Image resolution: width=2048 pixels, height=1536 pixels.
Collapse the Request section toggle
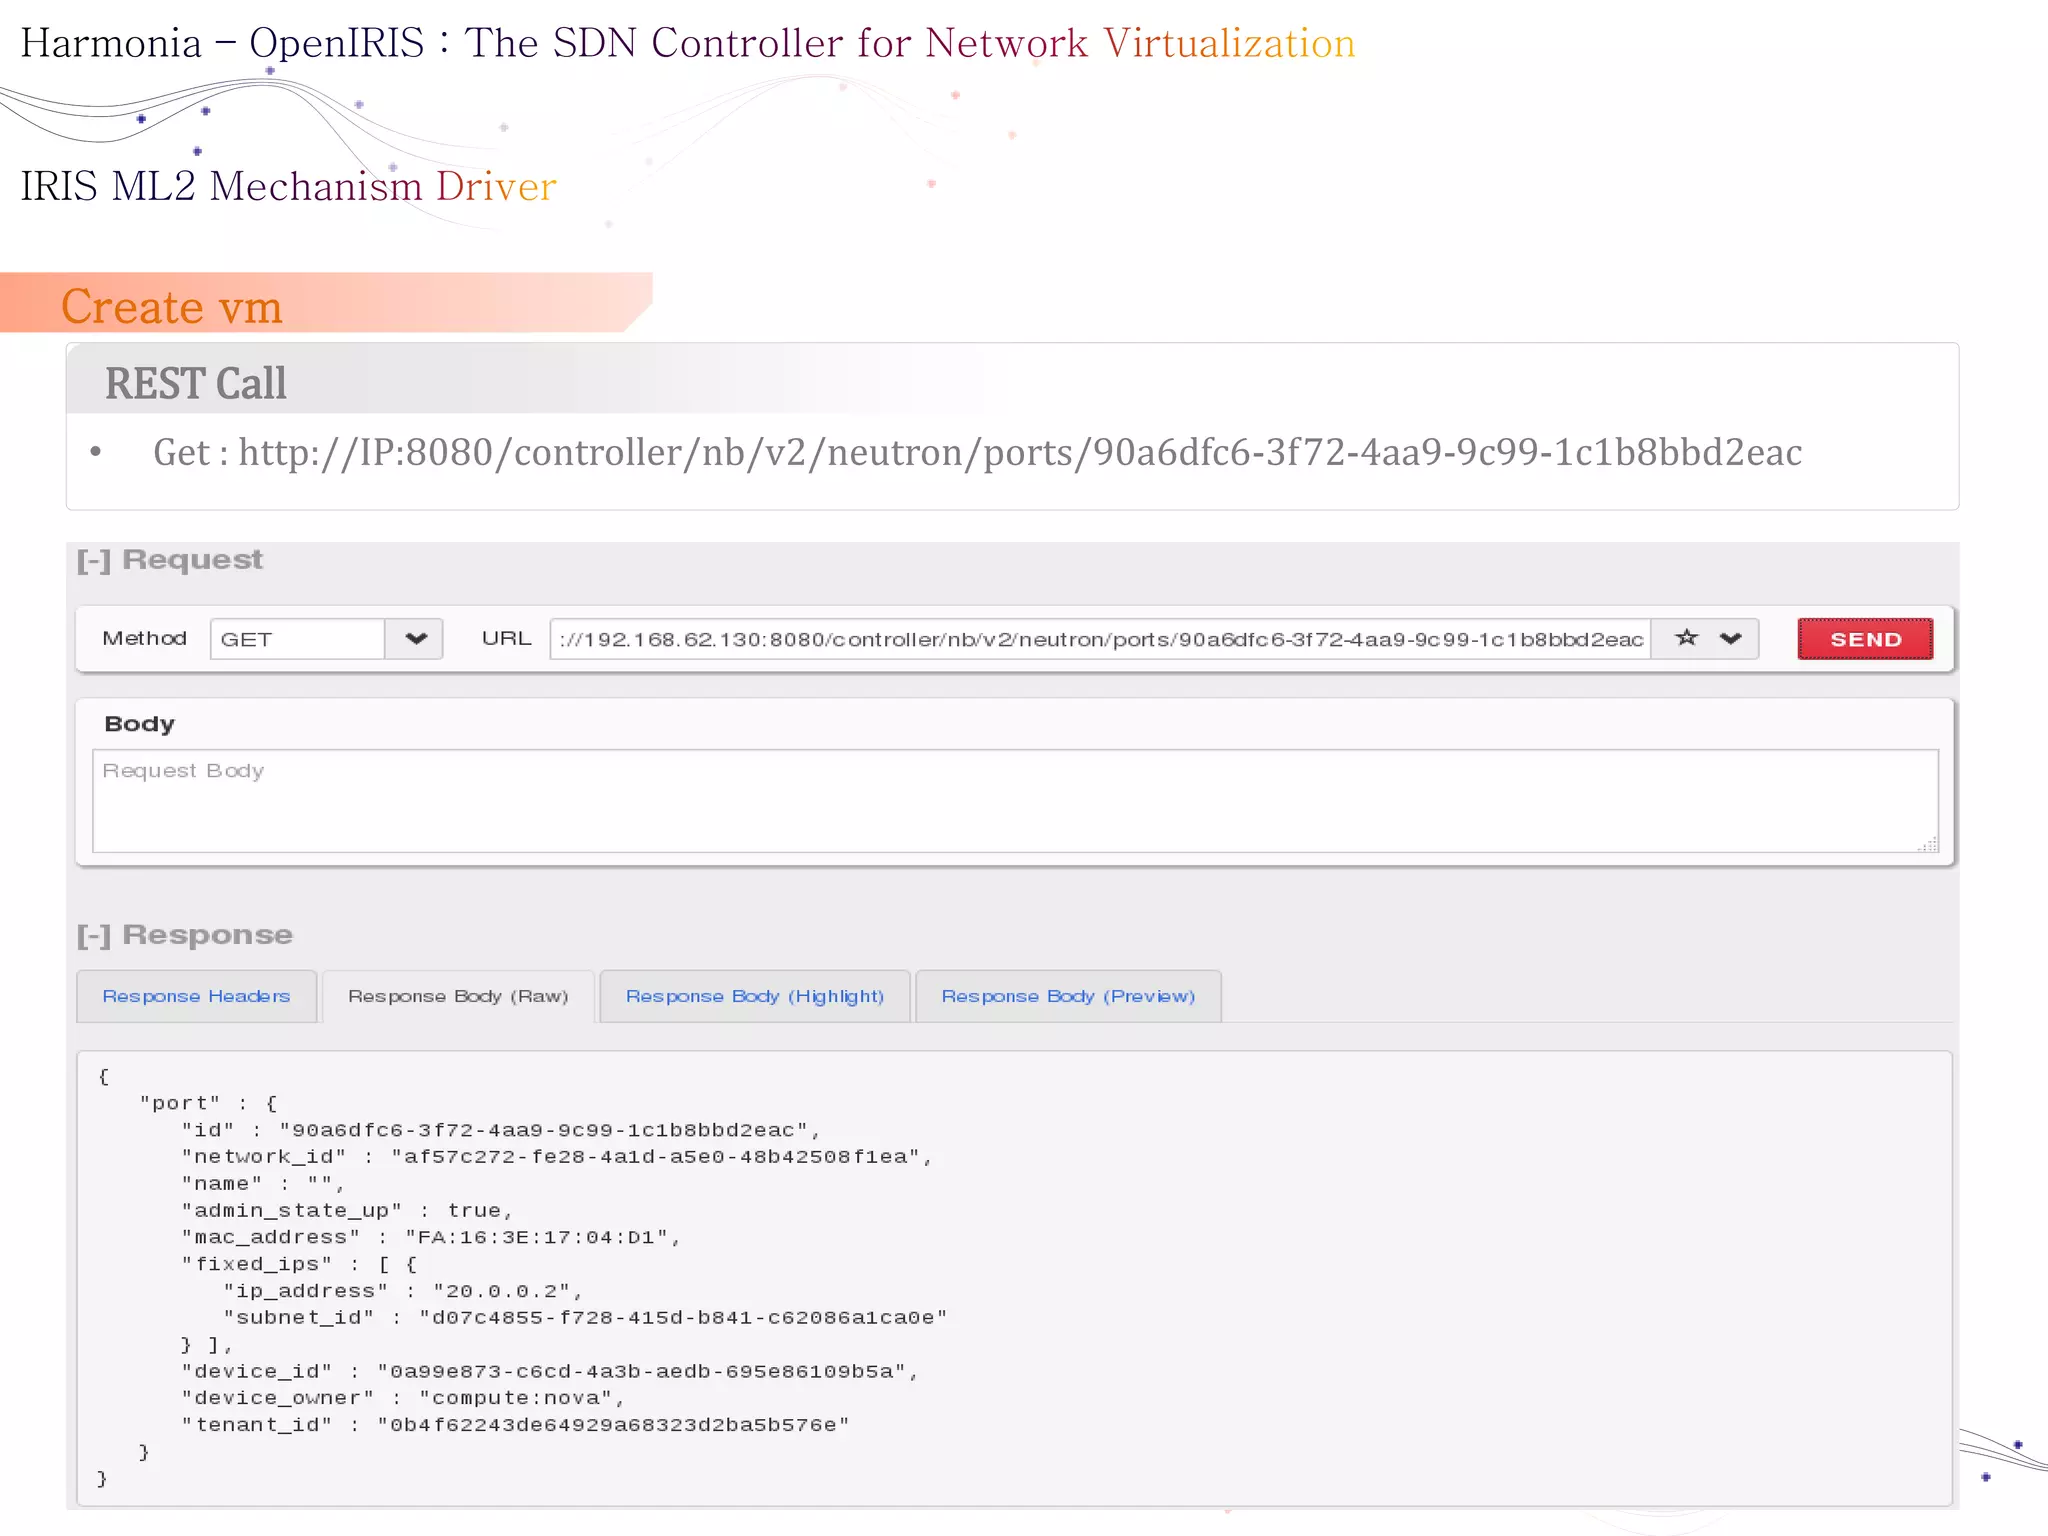(94, 561)
